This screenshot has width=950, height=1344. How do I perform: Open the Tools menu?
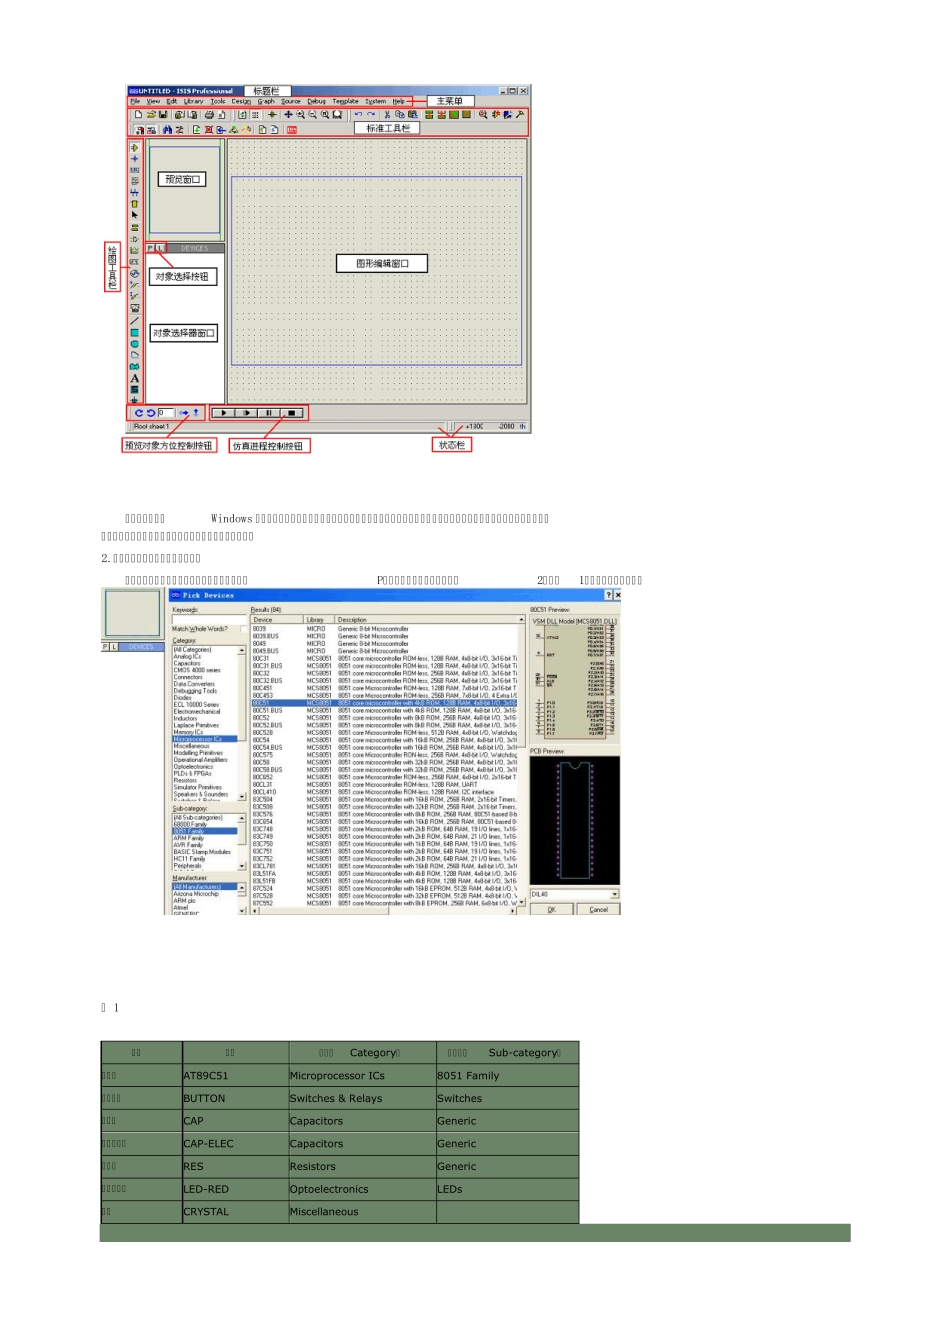click(217, 101)
